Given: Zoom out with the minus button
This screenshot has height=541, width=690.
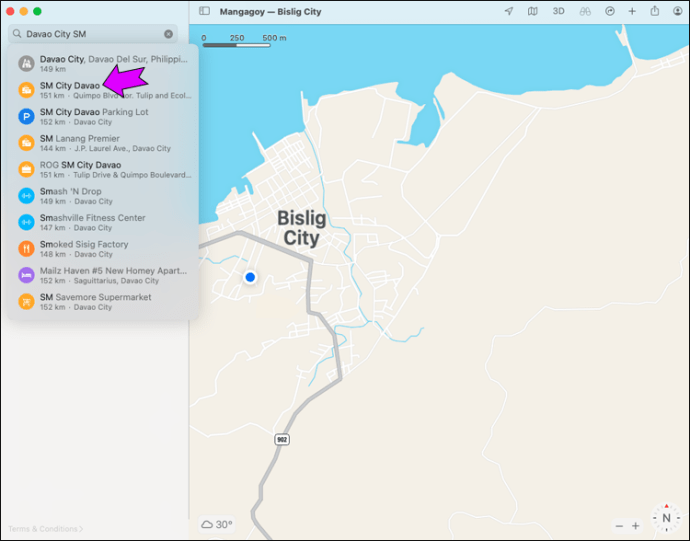Looking at the screenshot, I should pos(619,526).
